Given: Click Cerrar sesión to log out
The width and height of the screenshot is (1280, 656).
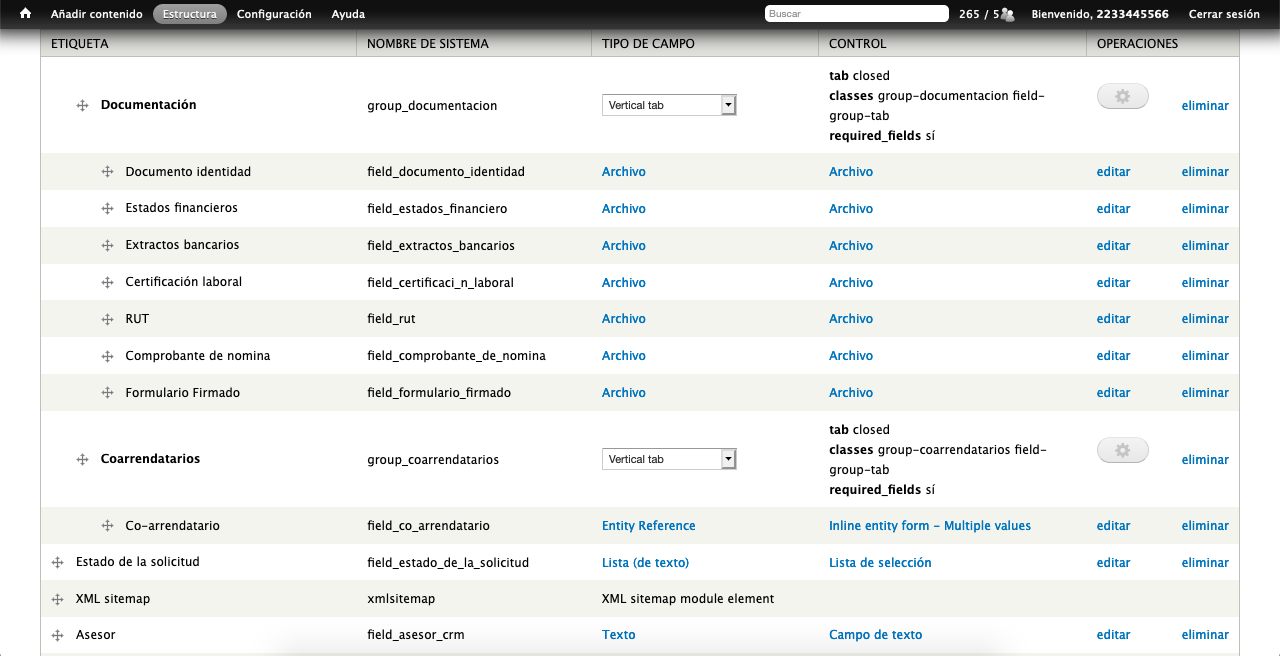Looking at the screenshot, I should 1224,14.
